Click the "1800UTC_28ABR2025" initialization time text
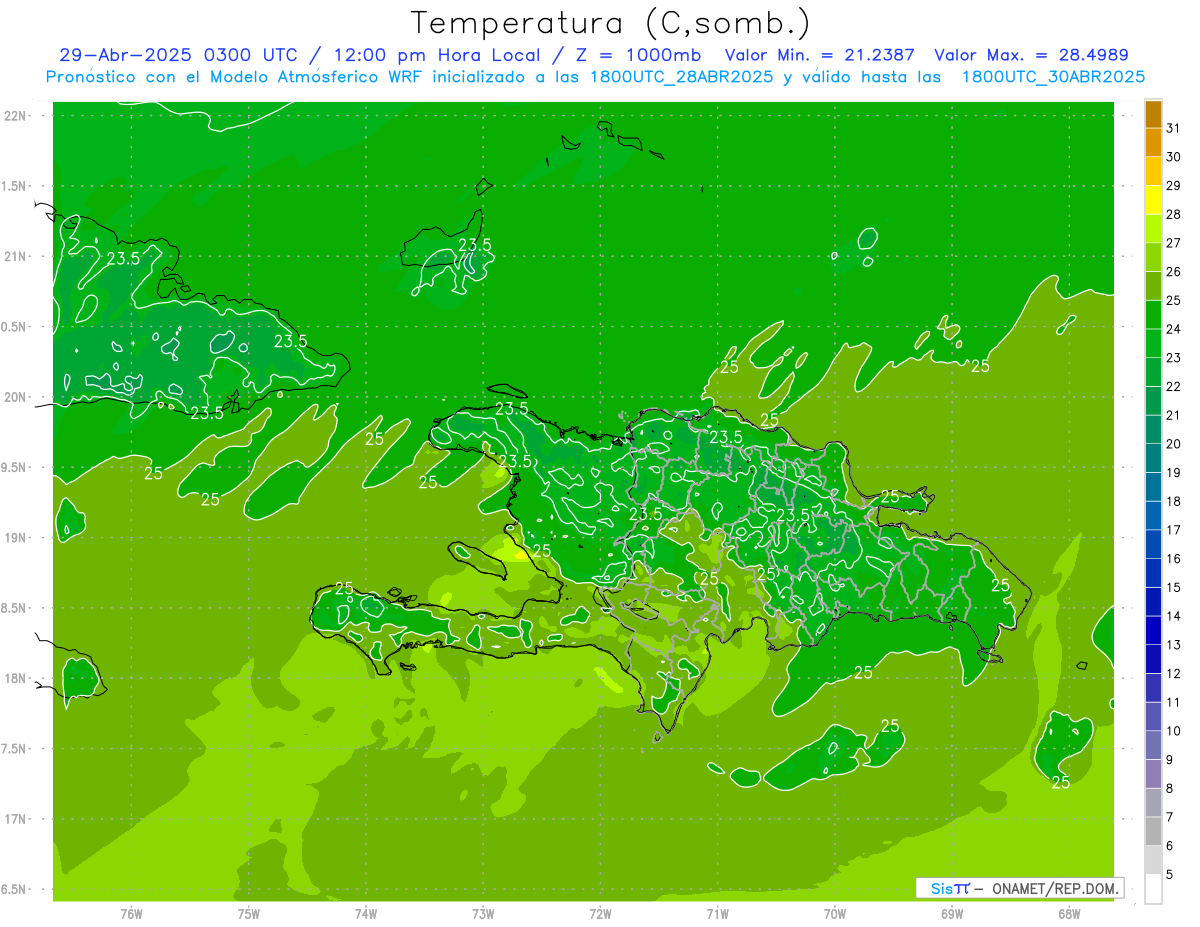Screen dimensions: 1200x927 [683, 76]
